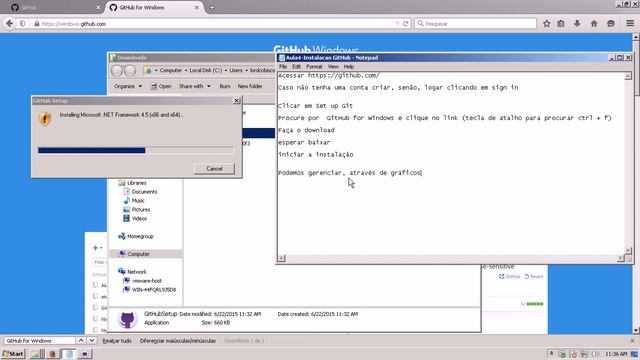Open the Notepad View menu
The width and height of the screenshot is (640, 360).
point(333,67)
